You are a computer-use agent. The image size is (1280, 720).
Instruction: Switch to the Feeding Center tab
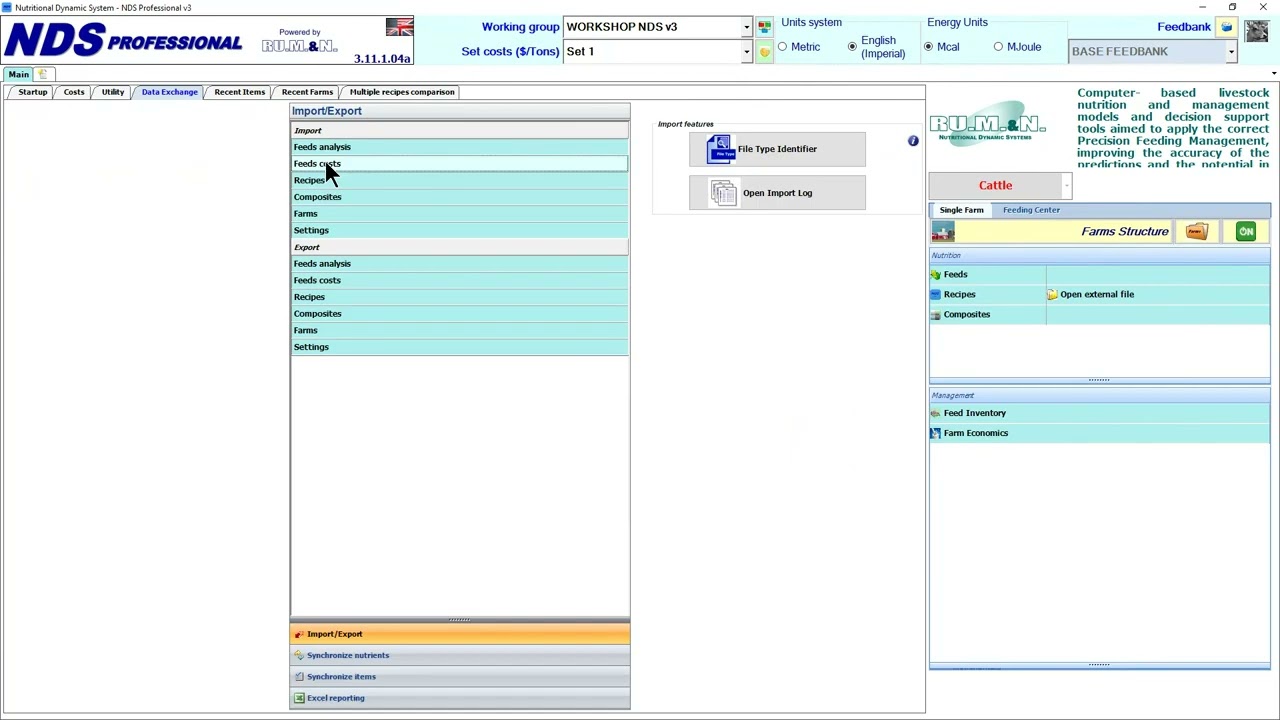pyautogui.click(x=1031, y=210)
